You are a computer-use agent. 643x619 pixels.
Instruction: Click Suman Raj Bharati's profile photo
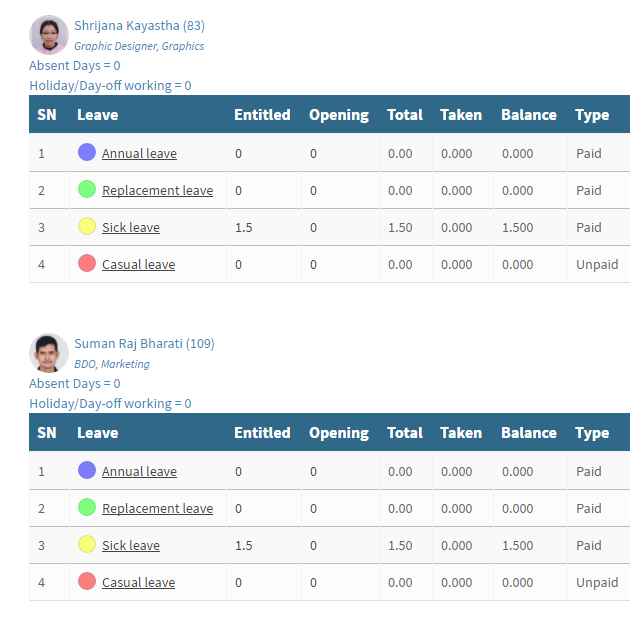pos(49,353)
